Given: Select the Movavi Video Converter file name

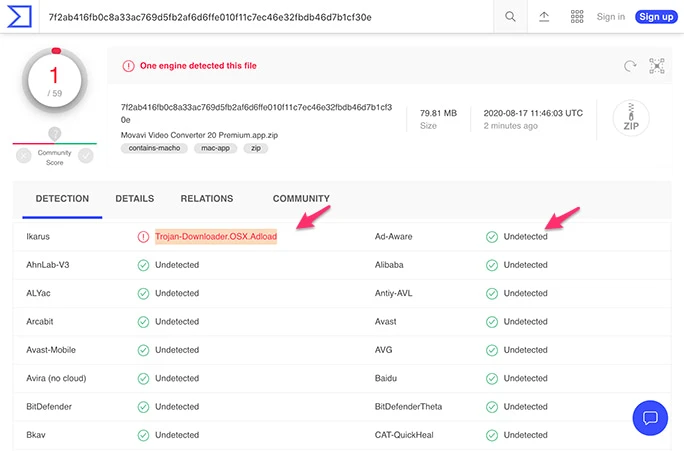Looking at the screenshot, I should [x=199, y=135].
